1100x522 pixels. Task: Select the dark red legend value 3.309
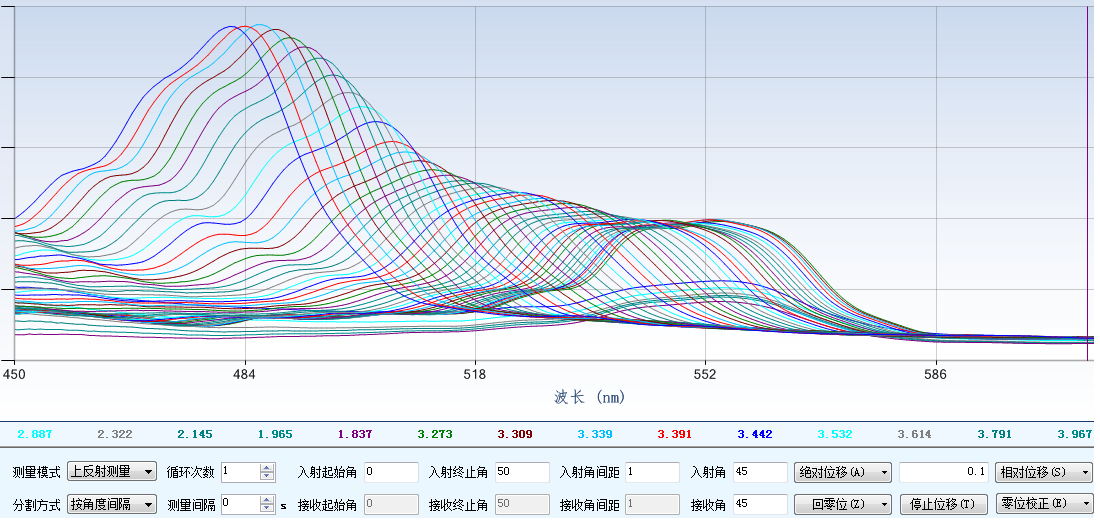(x=514, y=434)
